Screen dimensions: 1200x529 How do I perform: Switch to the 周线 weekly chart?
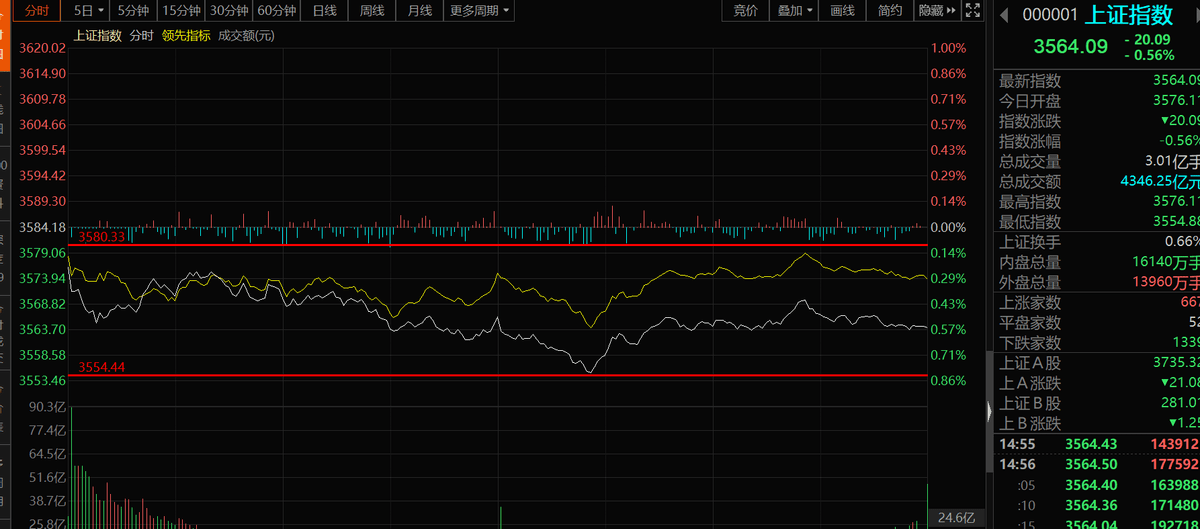(373, 11)
